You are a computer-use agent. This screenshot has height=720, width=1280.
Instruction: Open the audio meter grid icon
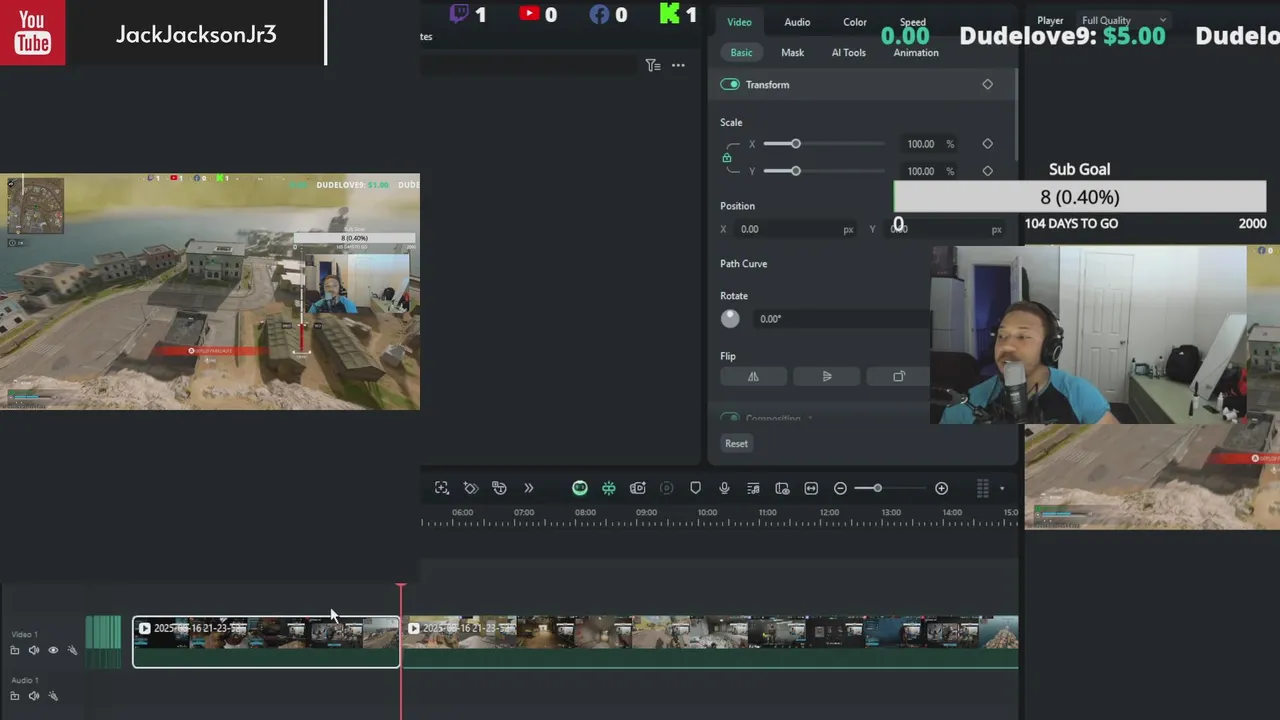click(983, 488)
